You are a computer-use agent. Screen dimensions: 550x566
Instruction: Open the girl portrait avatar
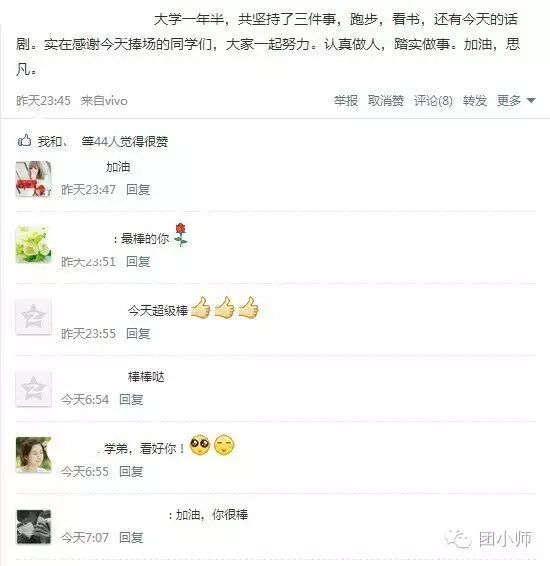click(33, 455)
